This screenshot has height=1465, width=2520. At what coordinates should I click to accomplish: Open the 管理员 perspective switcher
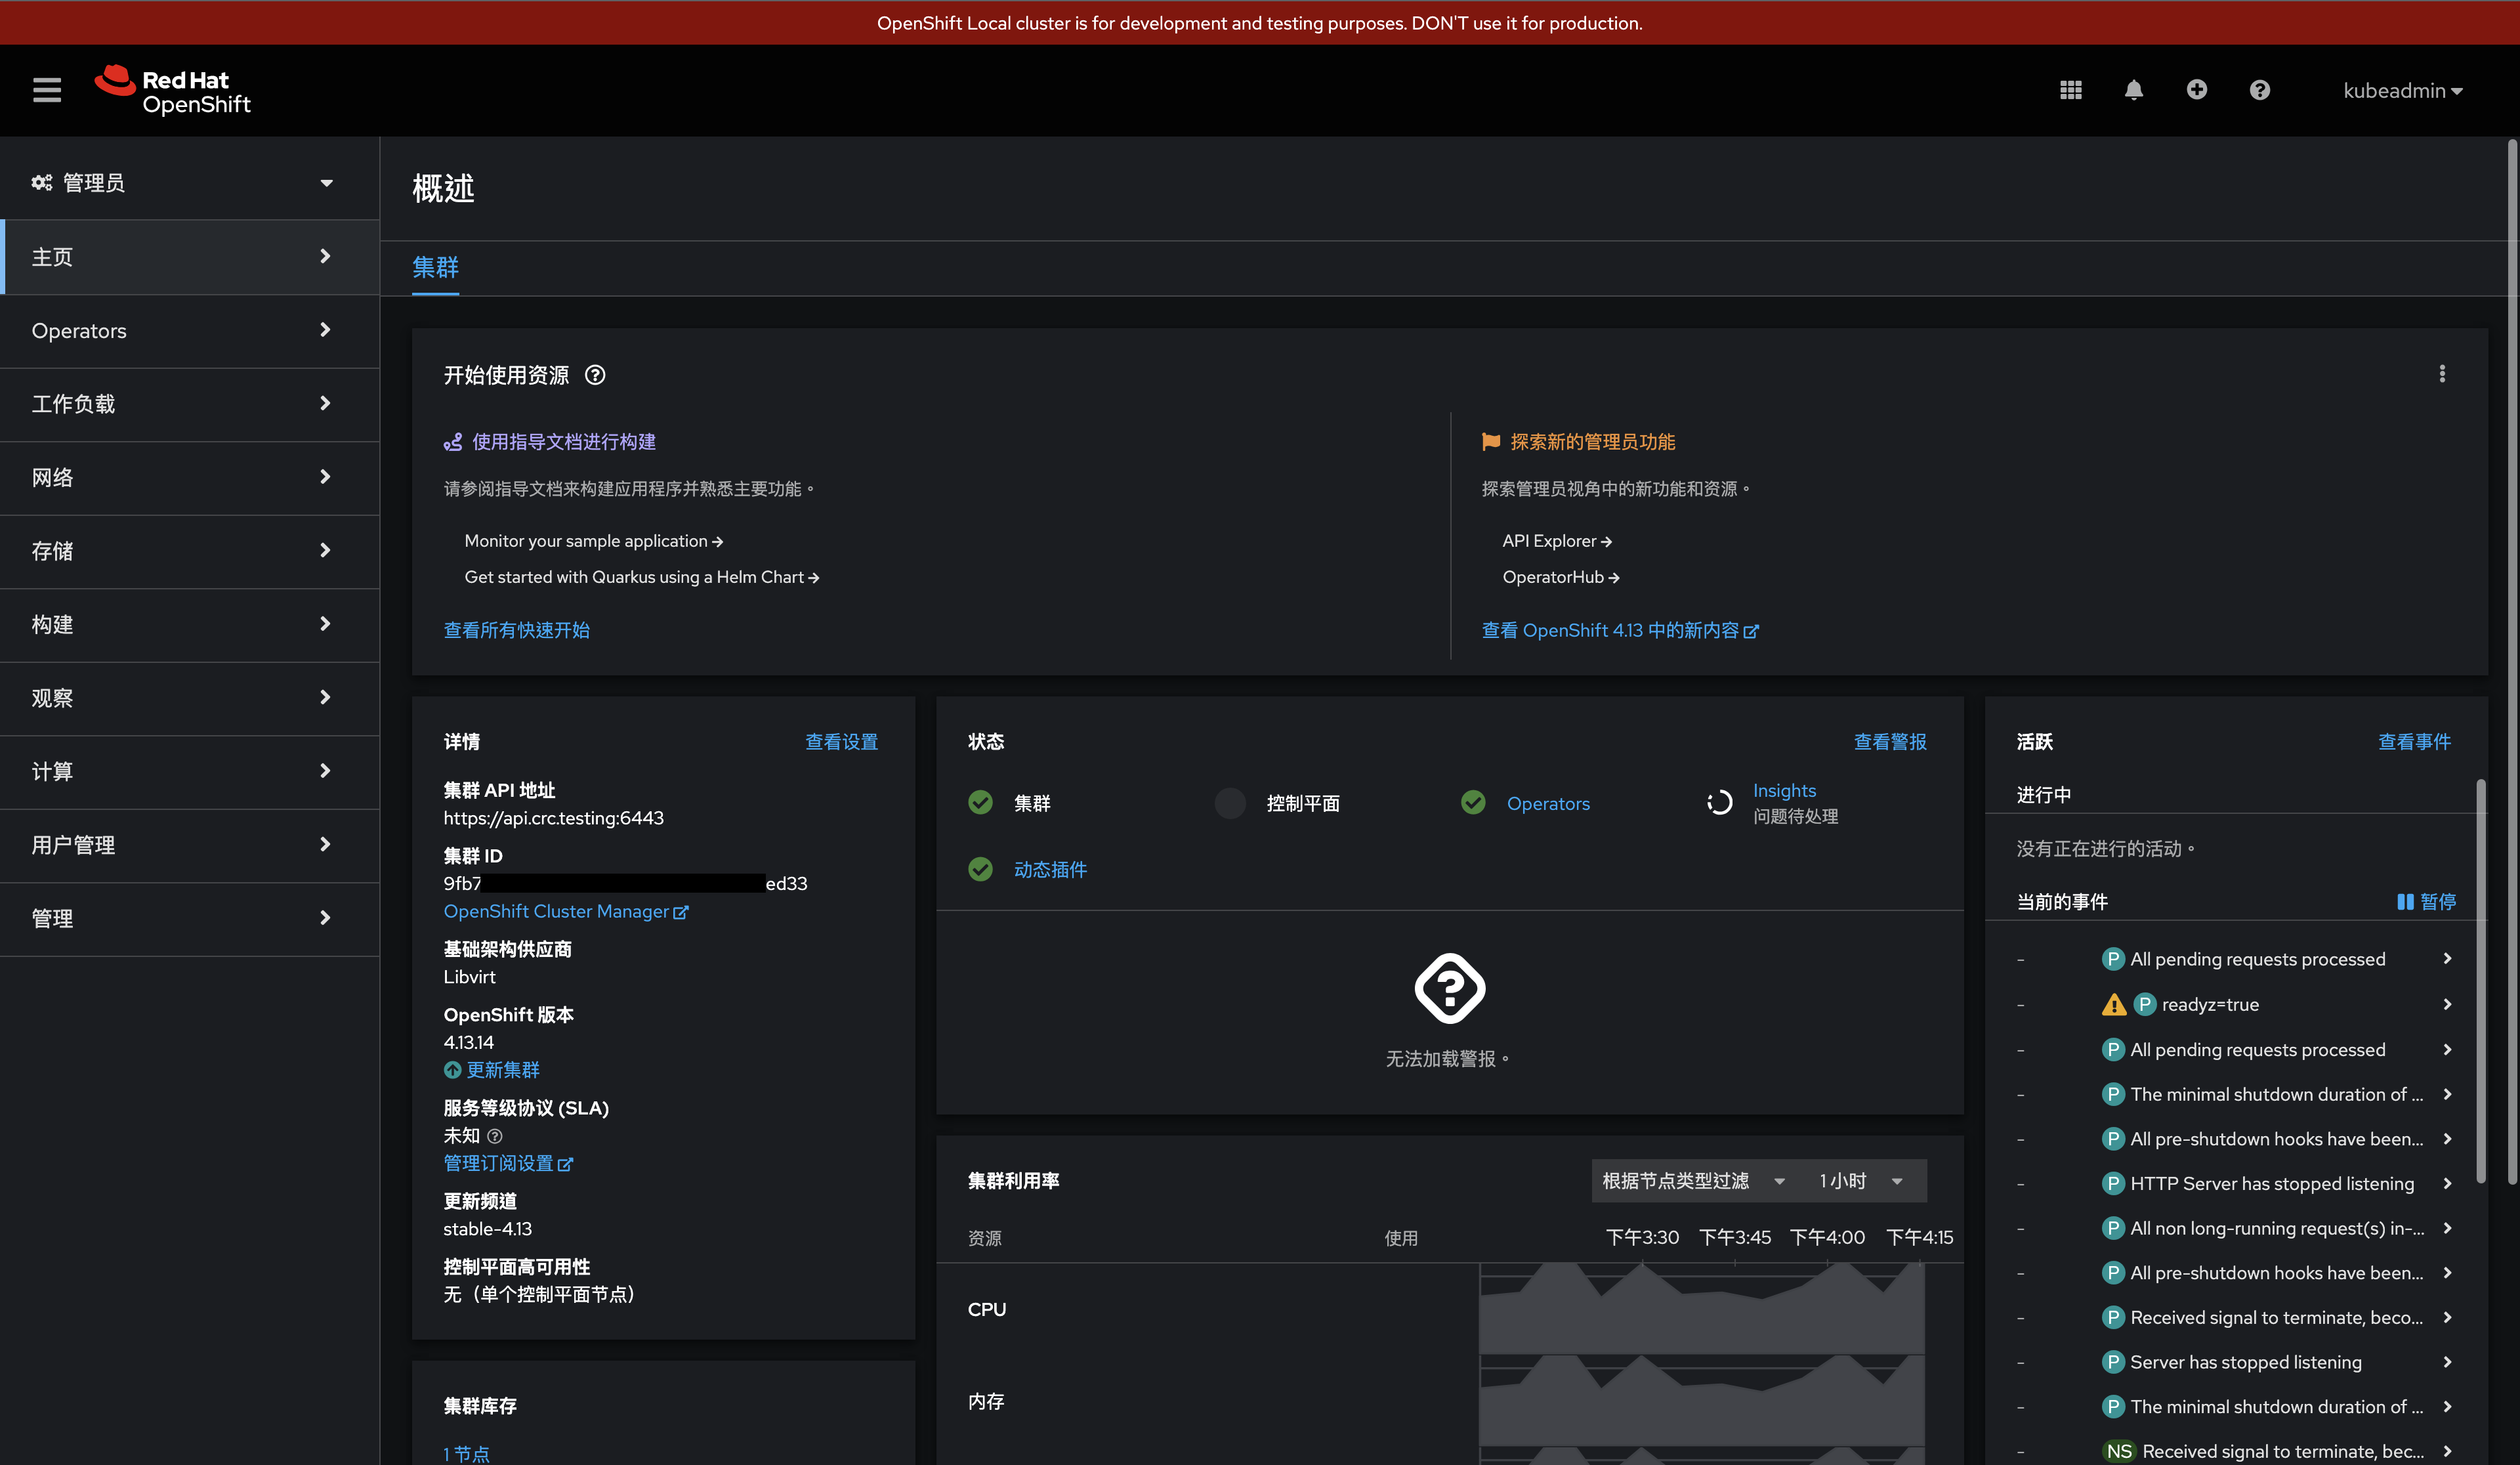(x=182, y=182)
